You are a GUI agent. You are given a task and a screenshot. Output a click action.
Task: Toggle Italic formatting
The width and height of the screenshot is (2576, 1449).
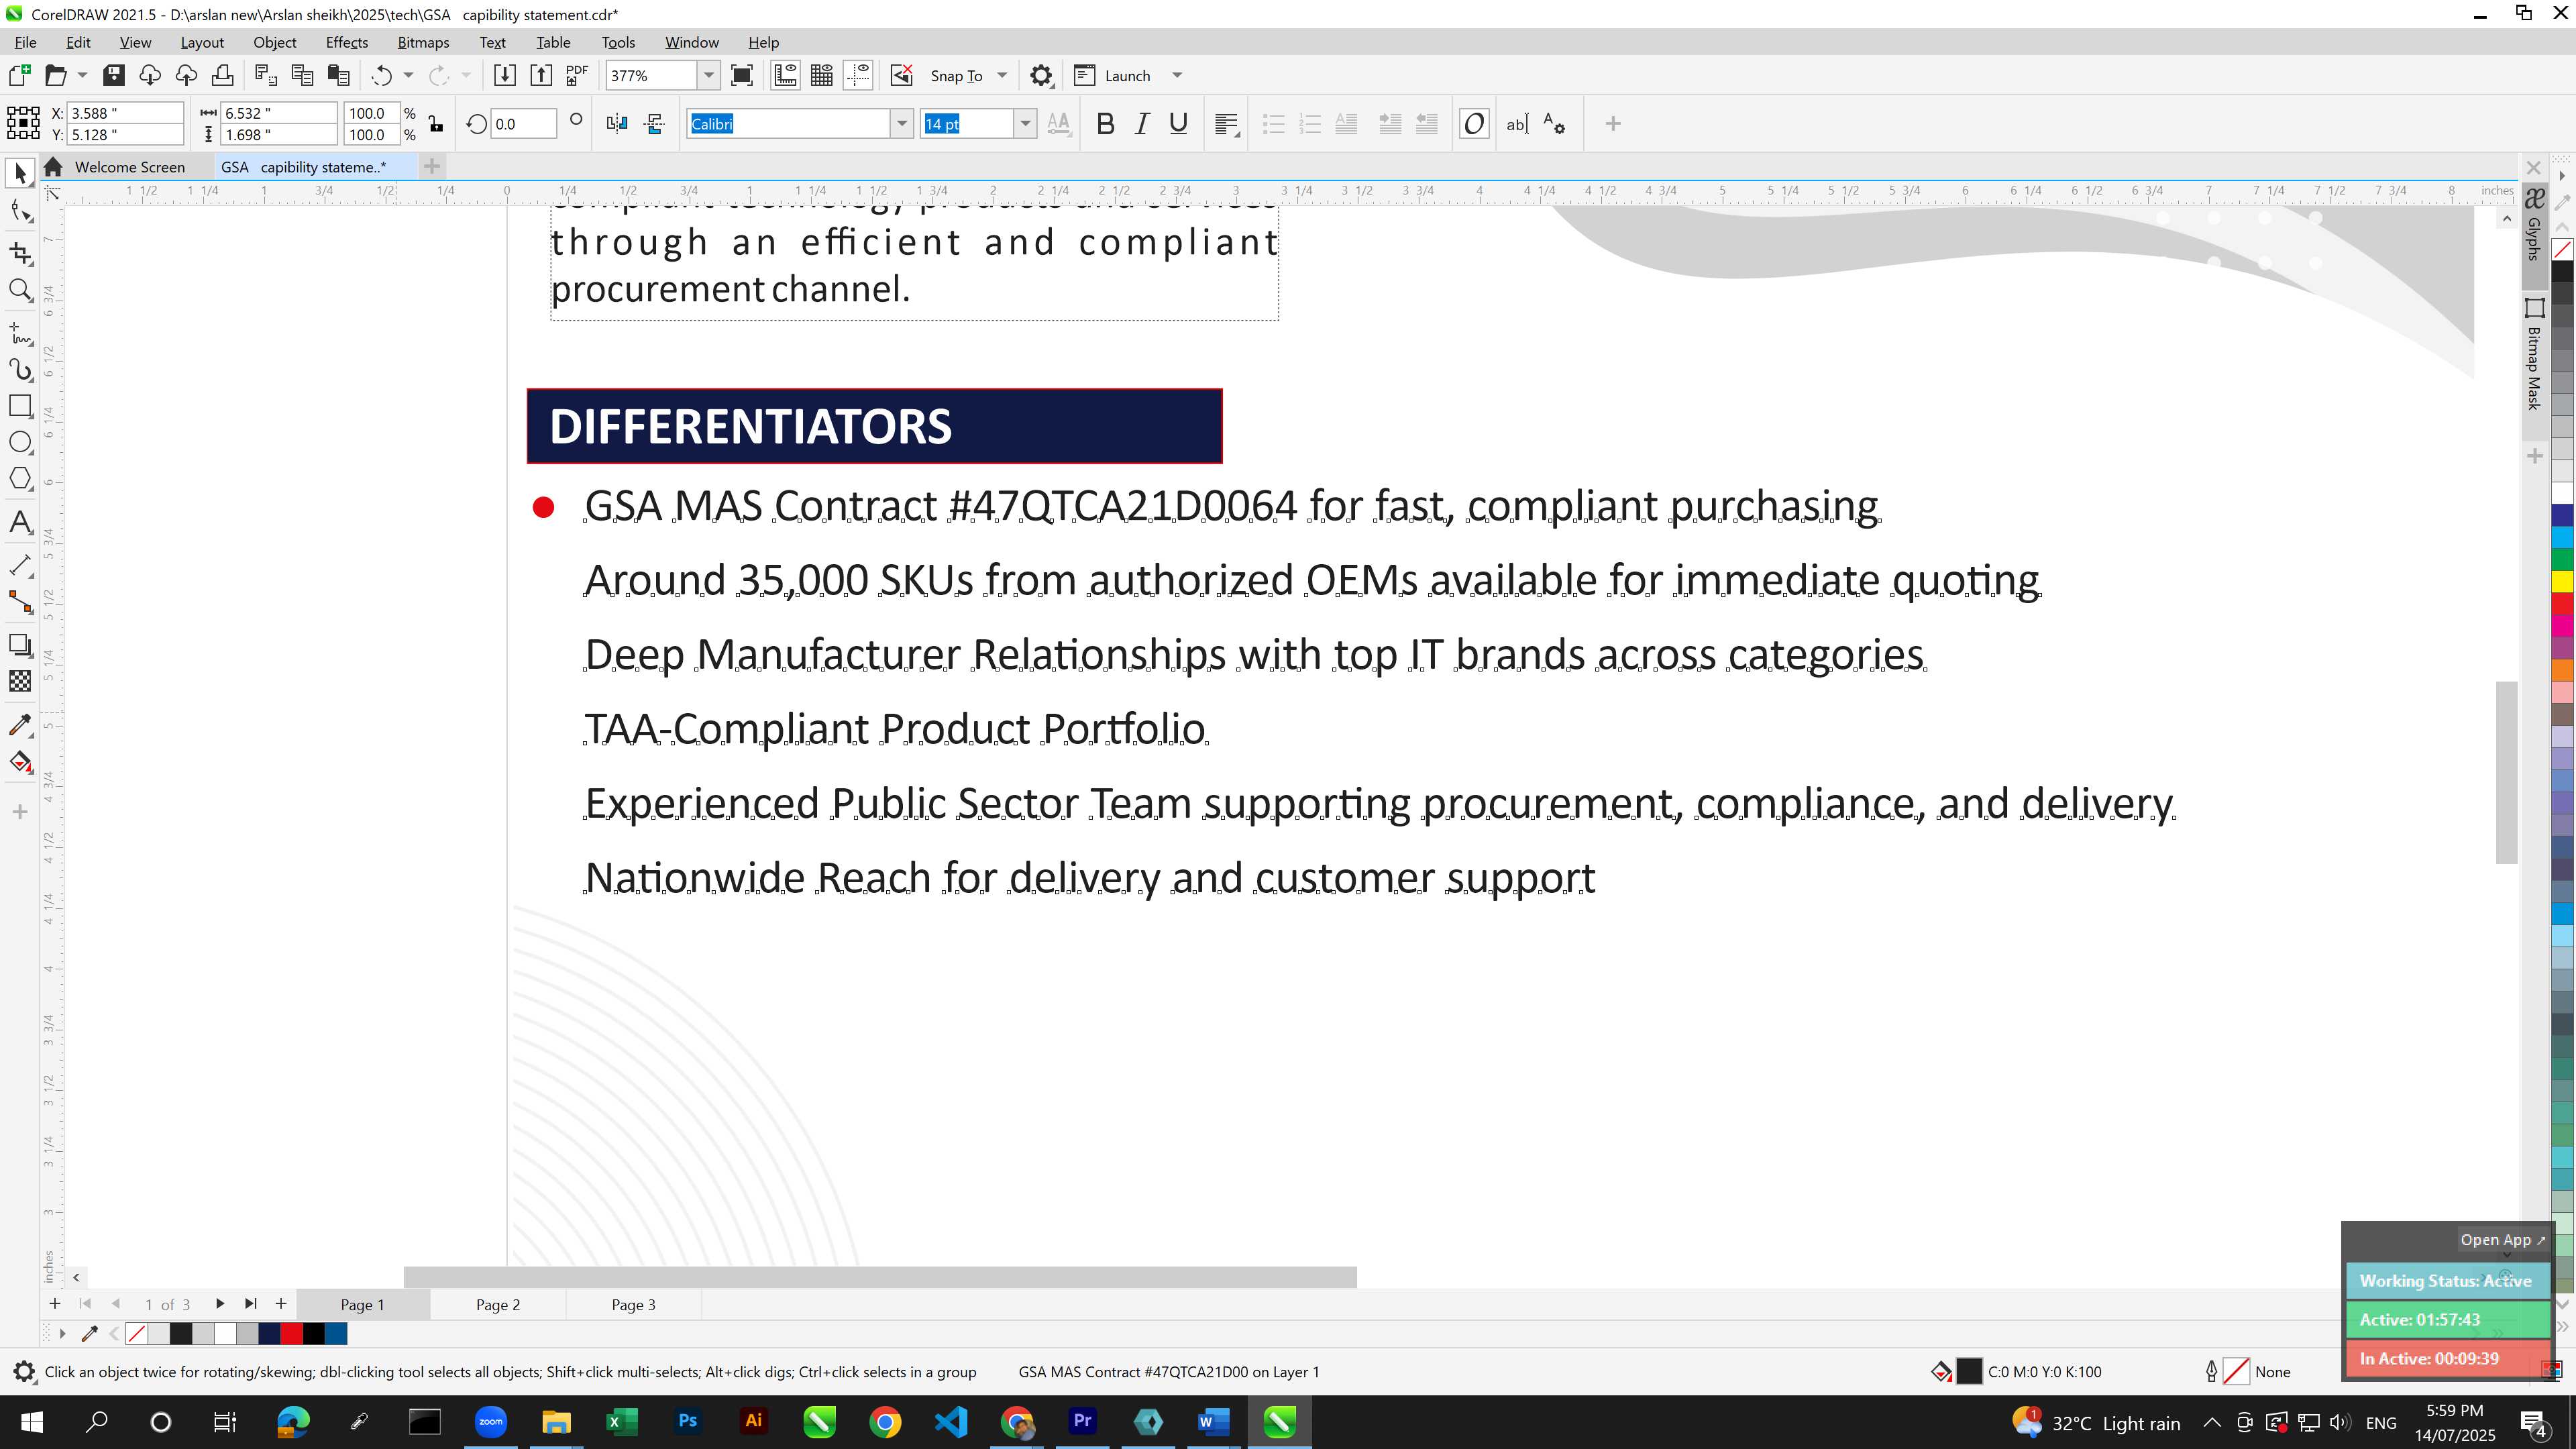1142,124
